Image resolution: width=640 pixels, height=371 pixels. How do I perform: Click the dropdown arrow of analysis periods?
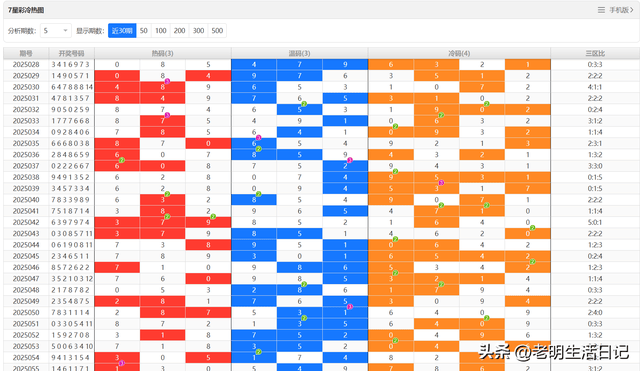pos(65,31)
